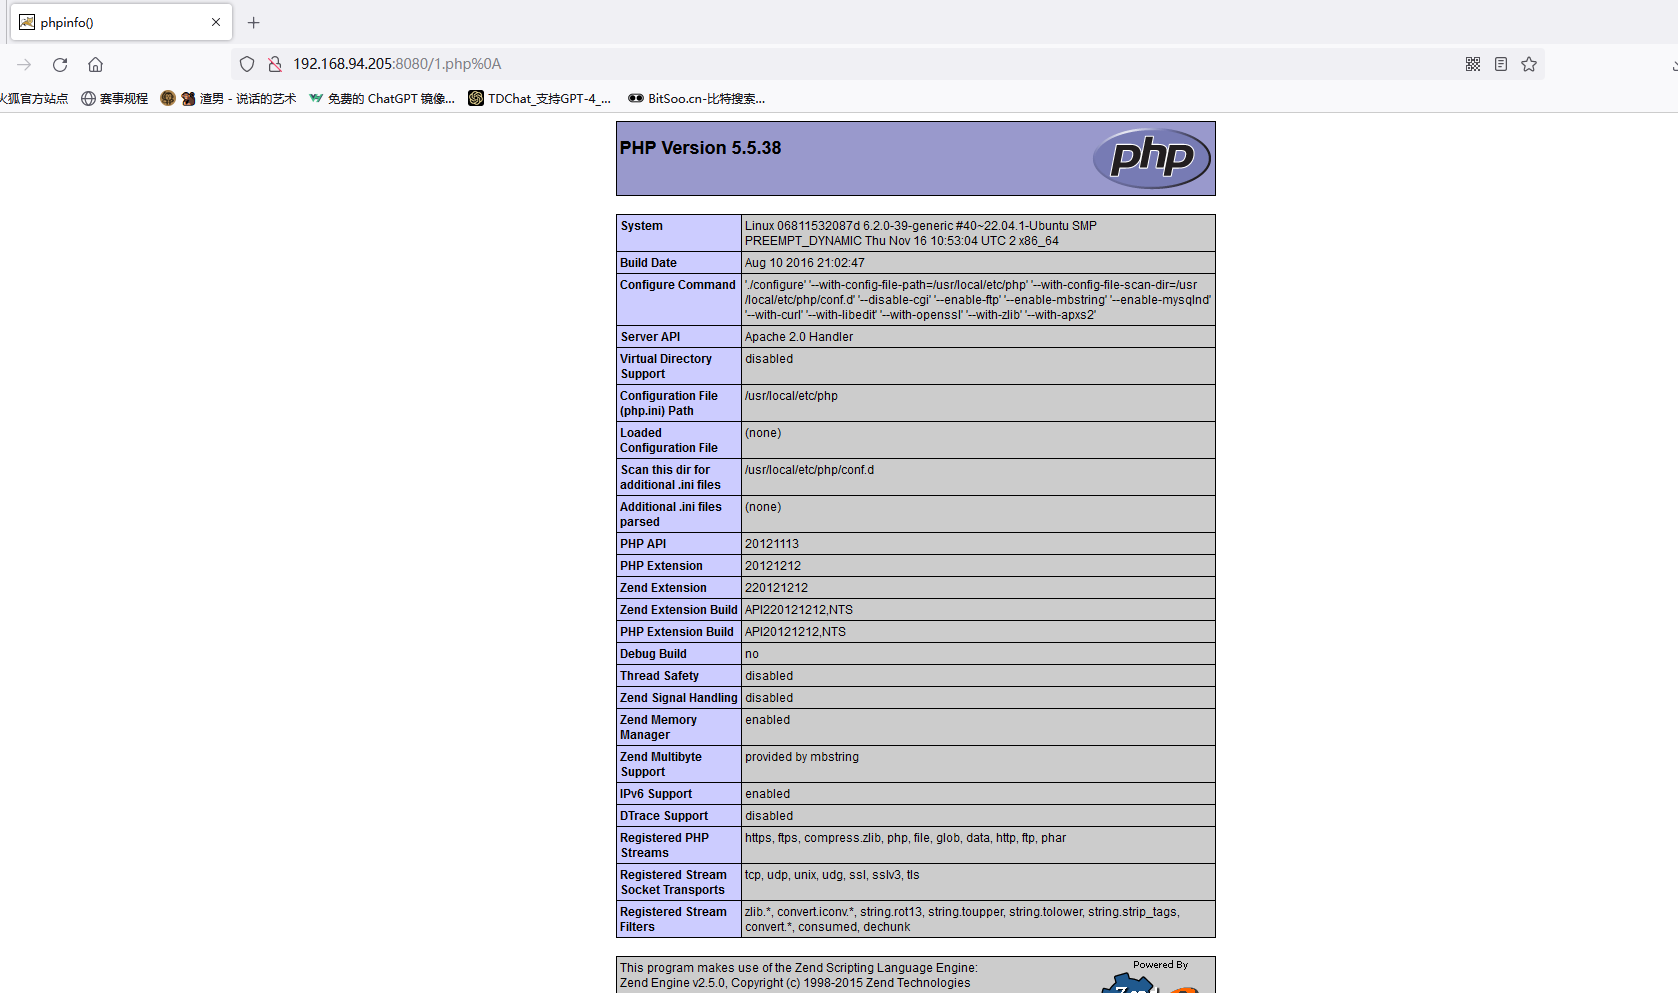Select Zend Extension value 220121212
Screen dimensions: 1678x993
(776, 588)
